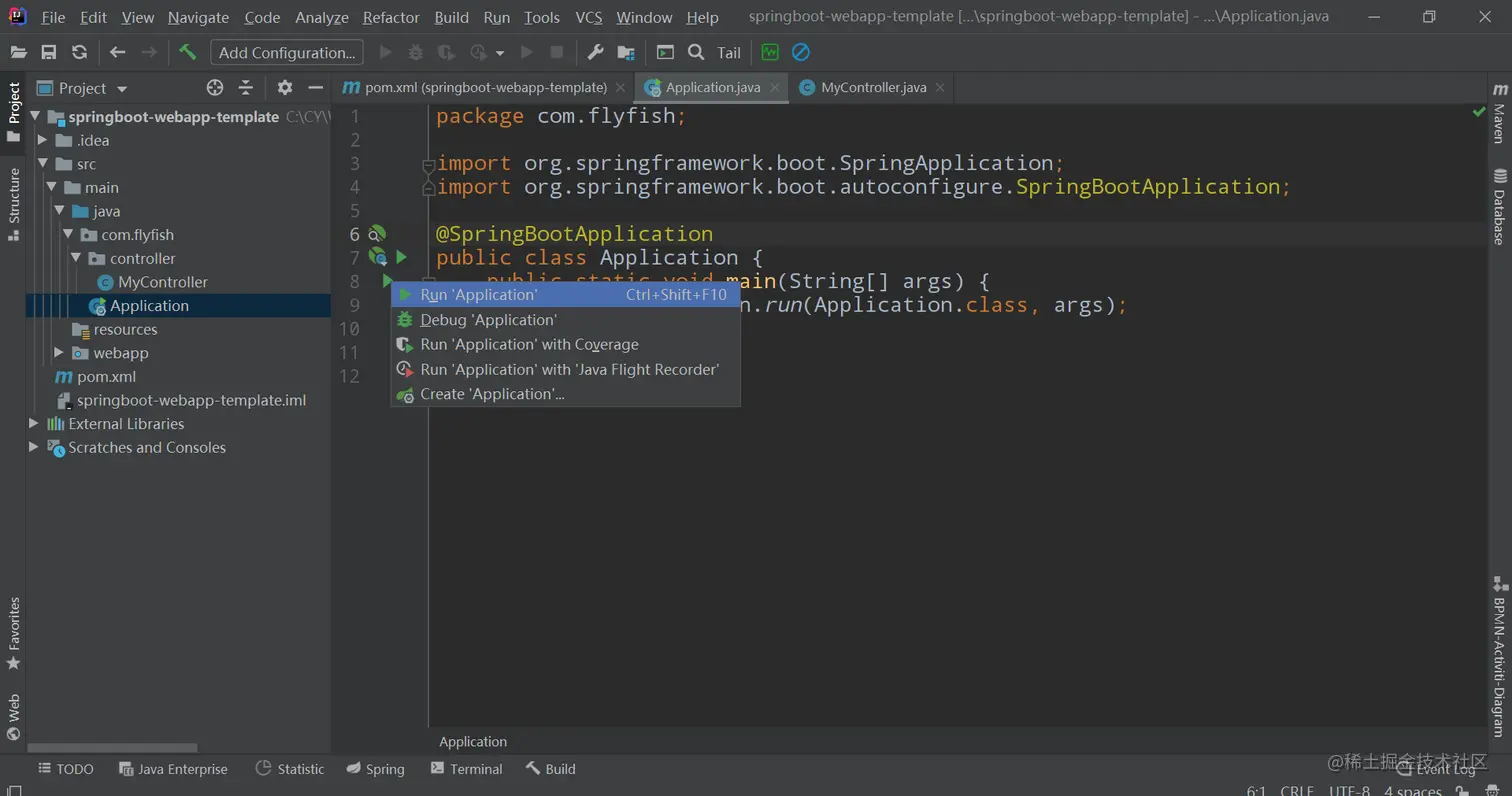This screenshot has width=1512, height=796.
Task: Open the Web tool window
Action: tap(14, 717)
